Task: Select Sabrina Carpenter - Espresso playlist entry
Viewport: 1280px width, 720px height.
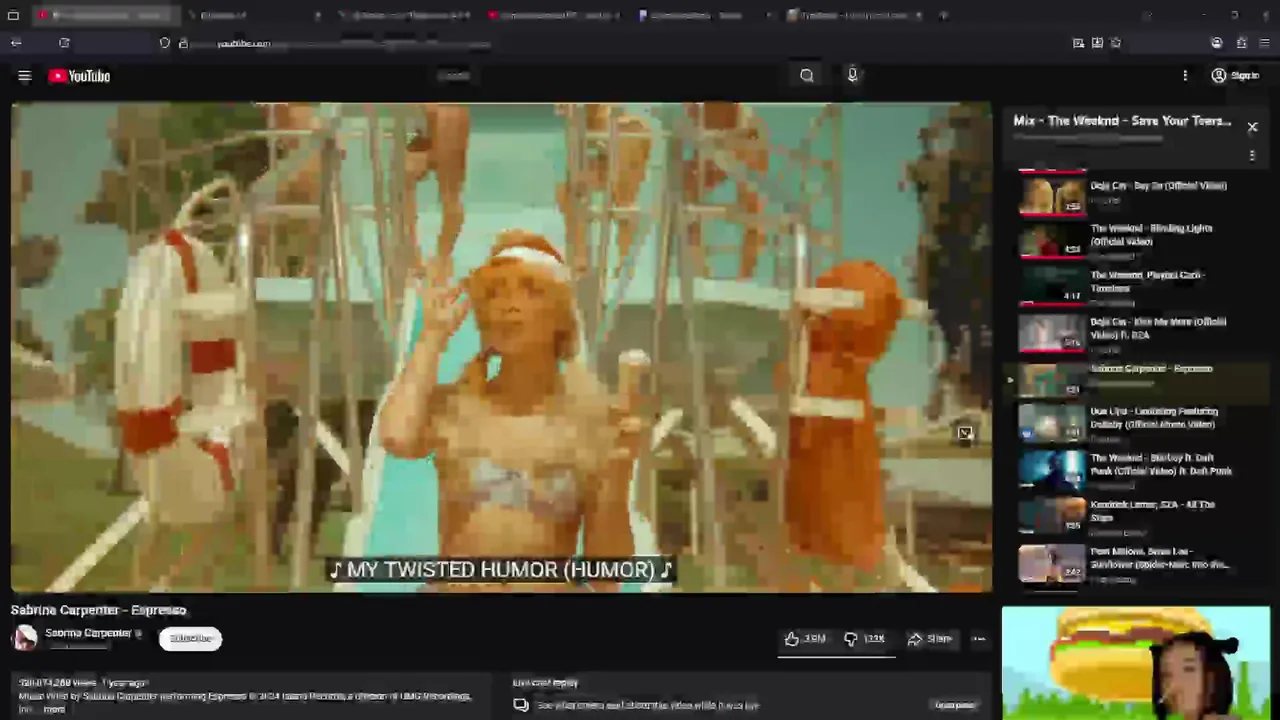Action: point(1136,380)
